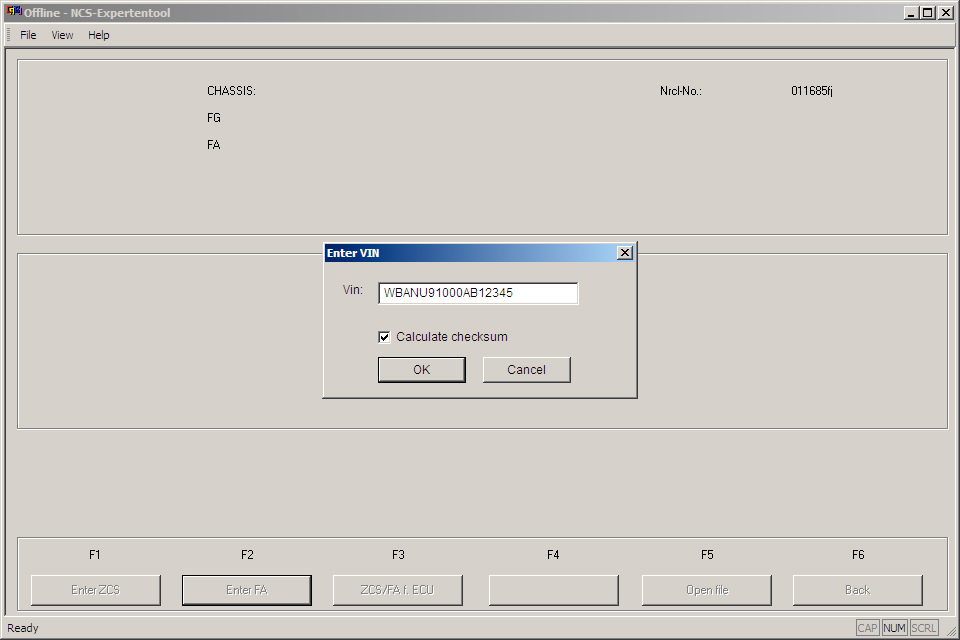This screenshot has height=640, width=960.
Task: Click the Enter VIN dialog title
Action: click(x=353, y=253)
